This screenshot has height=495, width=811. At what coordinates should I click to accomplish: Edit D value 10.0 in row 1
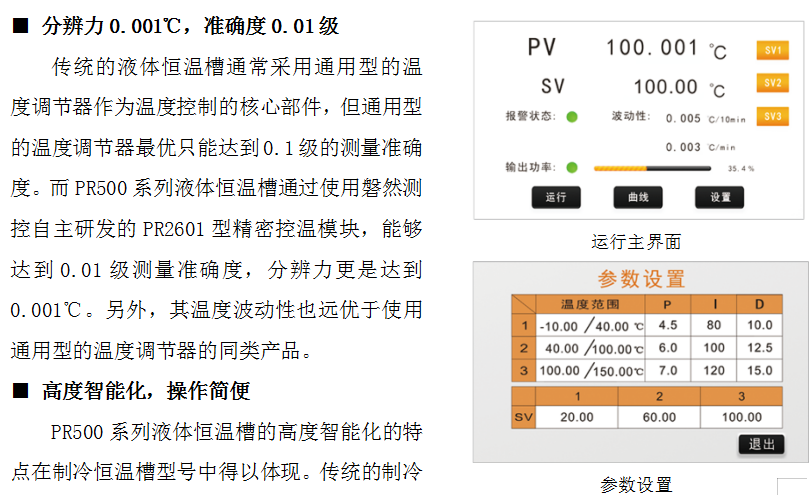coord(759,325)
